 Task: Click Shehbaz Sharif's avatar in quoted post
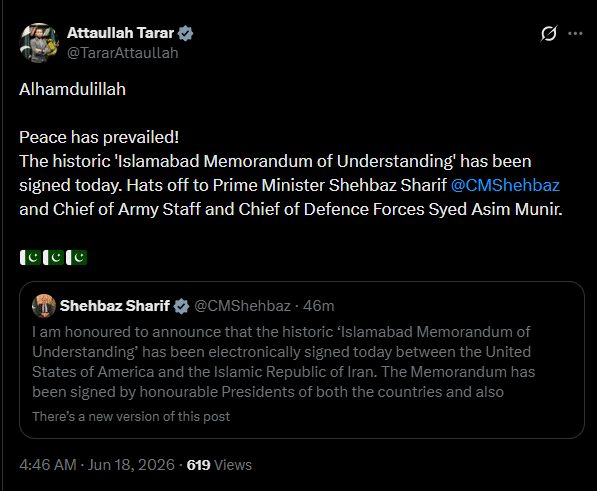tap(44, 306)
